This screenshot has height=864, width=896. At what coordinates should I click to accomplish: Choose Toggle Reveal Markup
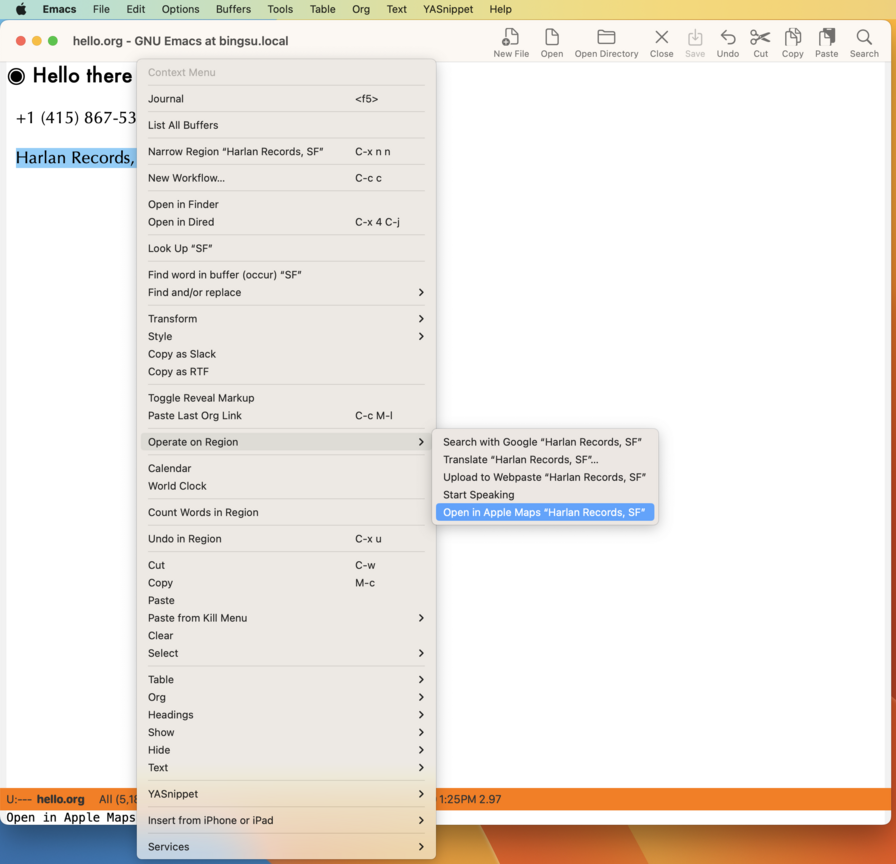point(286,398)
